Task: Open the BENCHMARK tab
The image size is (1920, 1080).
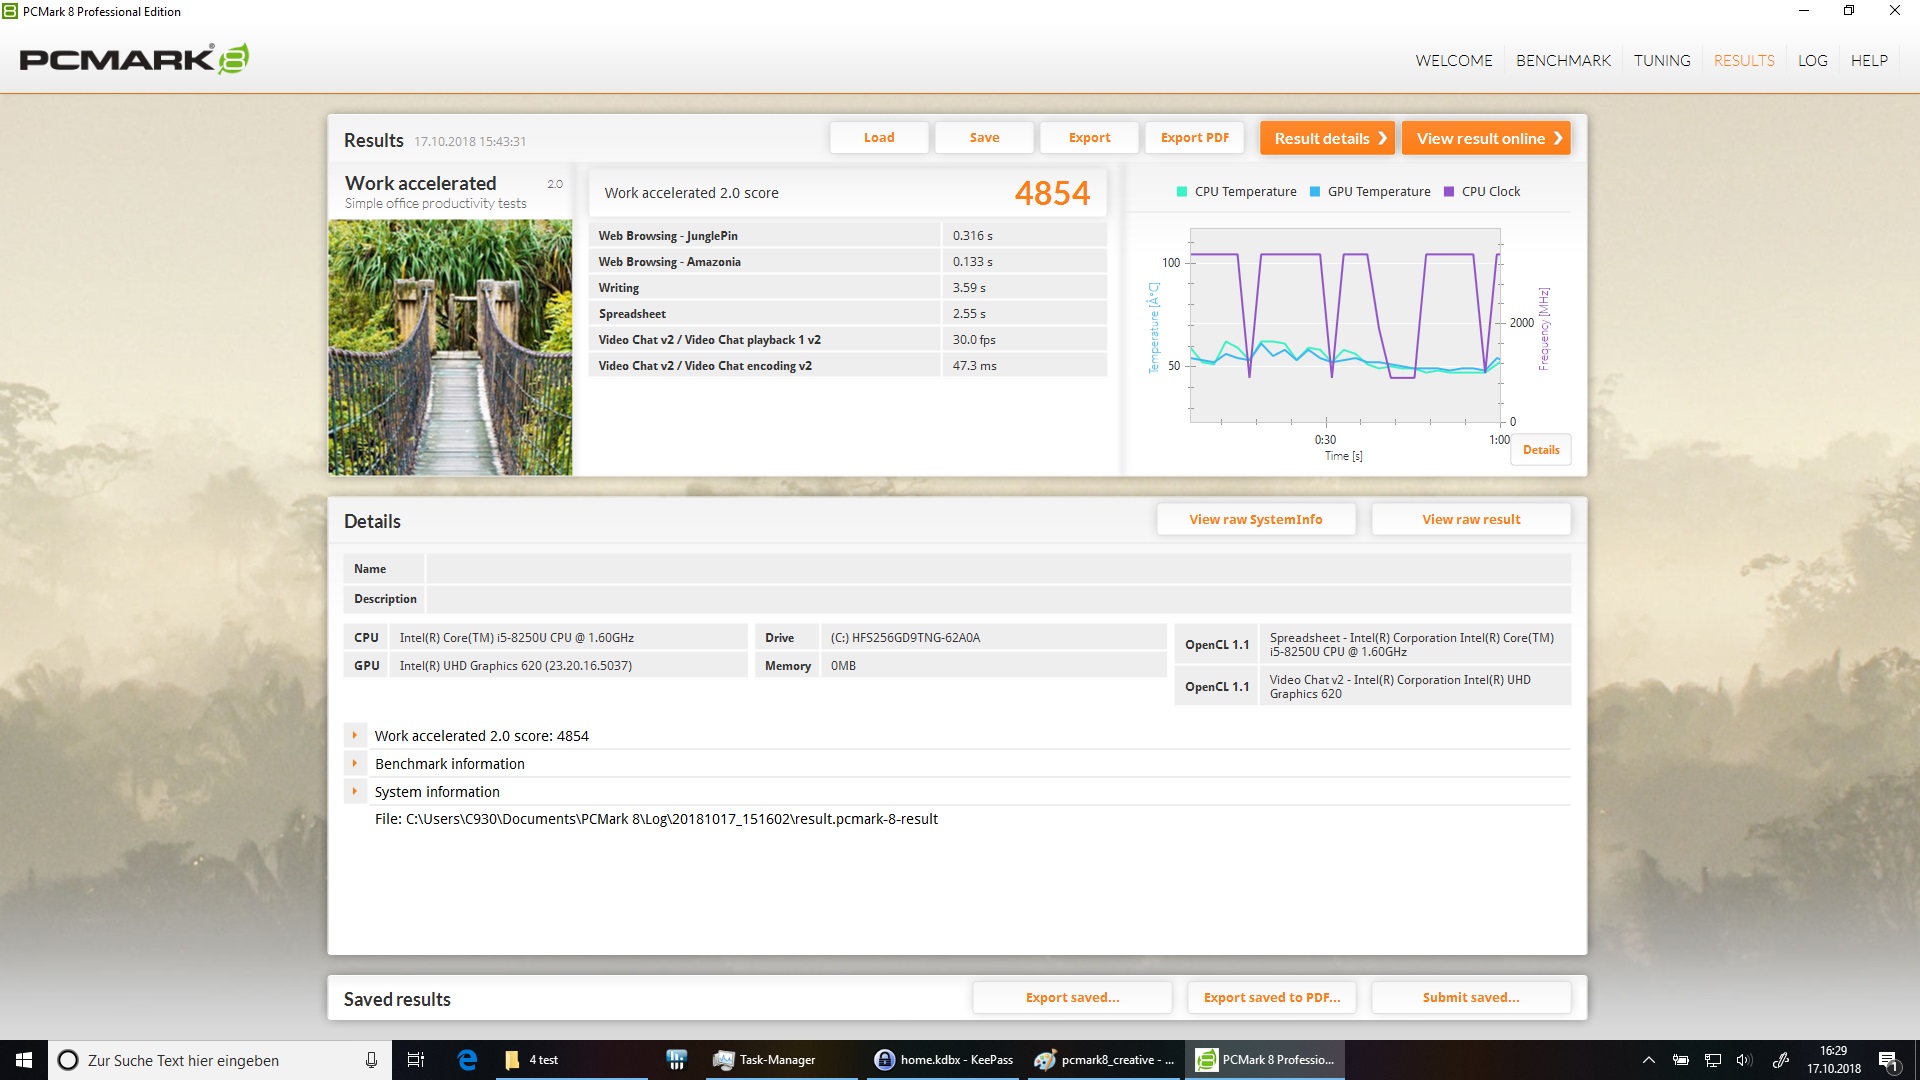Action: [1563, 60]
